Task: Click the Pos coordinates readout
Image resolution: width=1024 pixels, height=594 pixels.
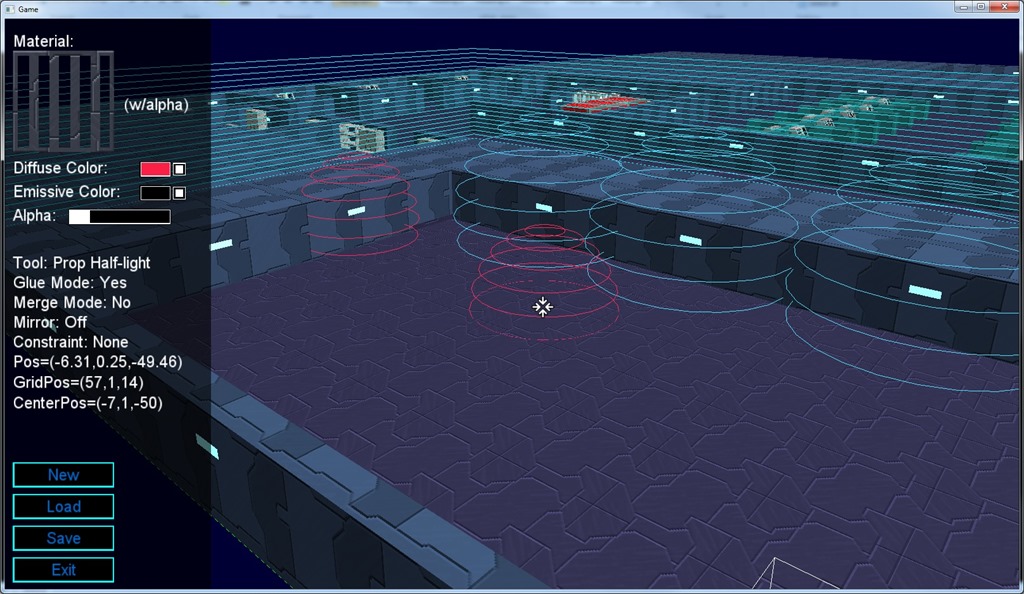Action: (98, 362)
